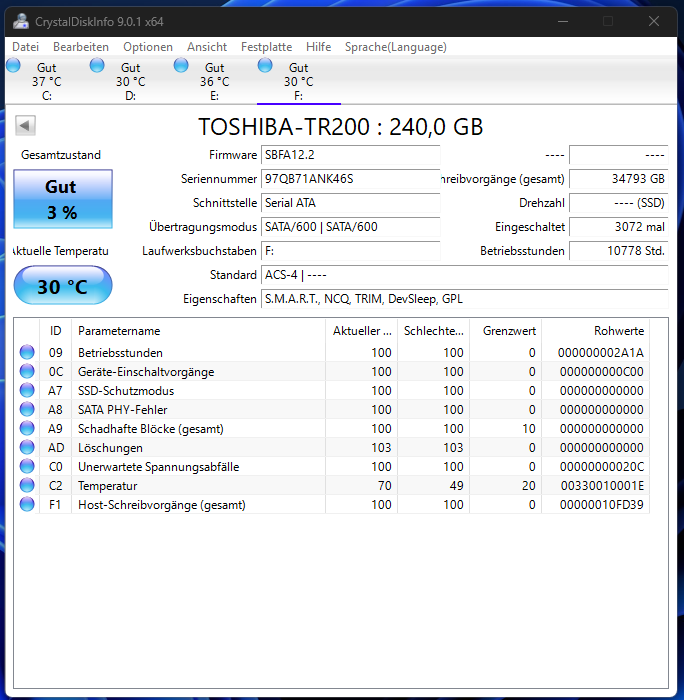Select the Unerwartete Spannungsabfälle row
Image resolution: width=684 pixels, height=700 pixels.
(x=331, y=467)
